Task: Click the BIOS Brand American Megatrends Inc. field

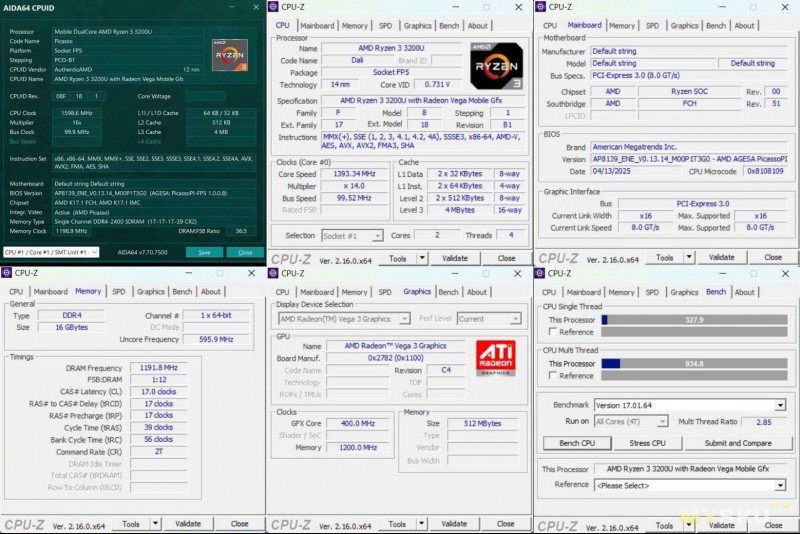Action: click(x=689, y=147)
